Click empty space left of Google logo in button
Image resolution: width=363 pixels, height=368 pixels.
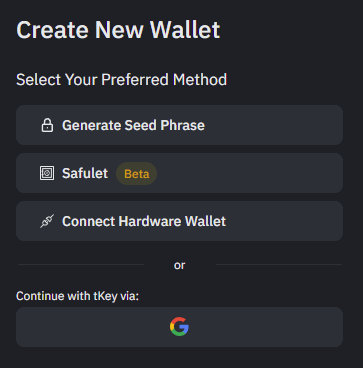[x=93, y=327]
